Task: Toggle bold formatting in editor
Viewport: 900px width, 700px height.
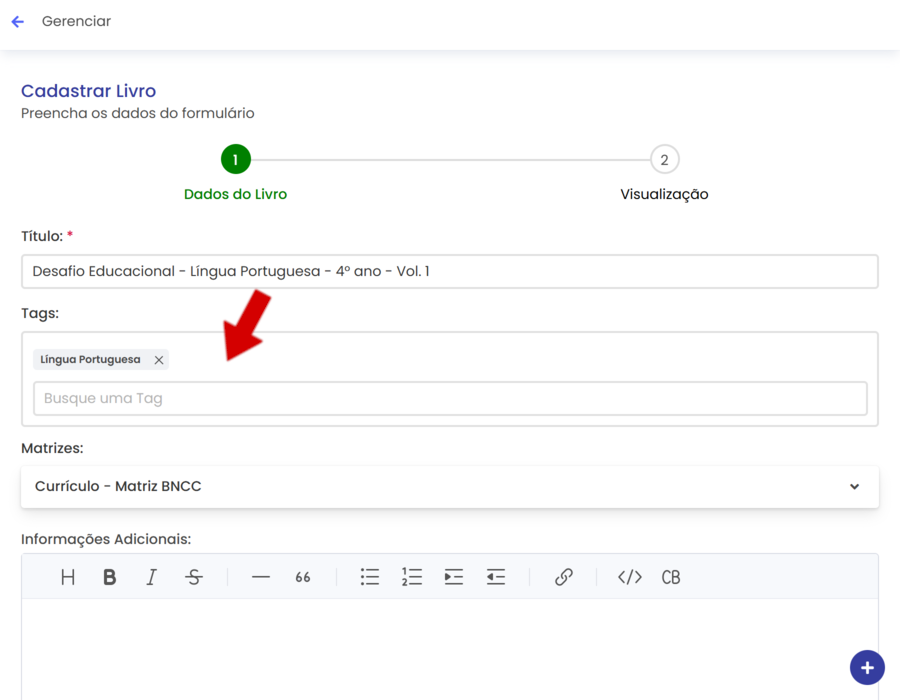Action: [110, 577]
